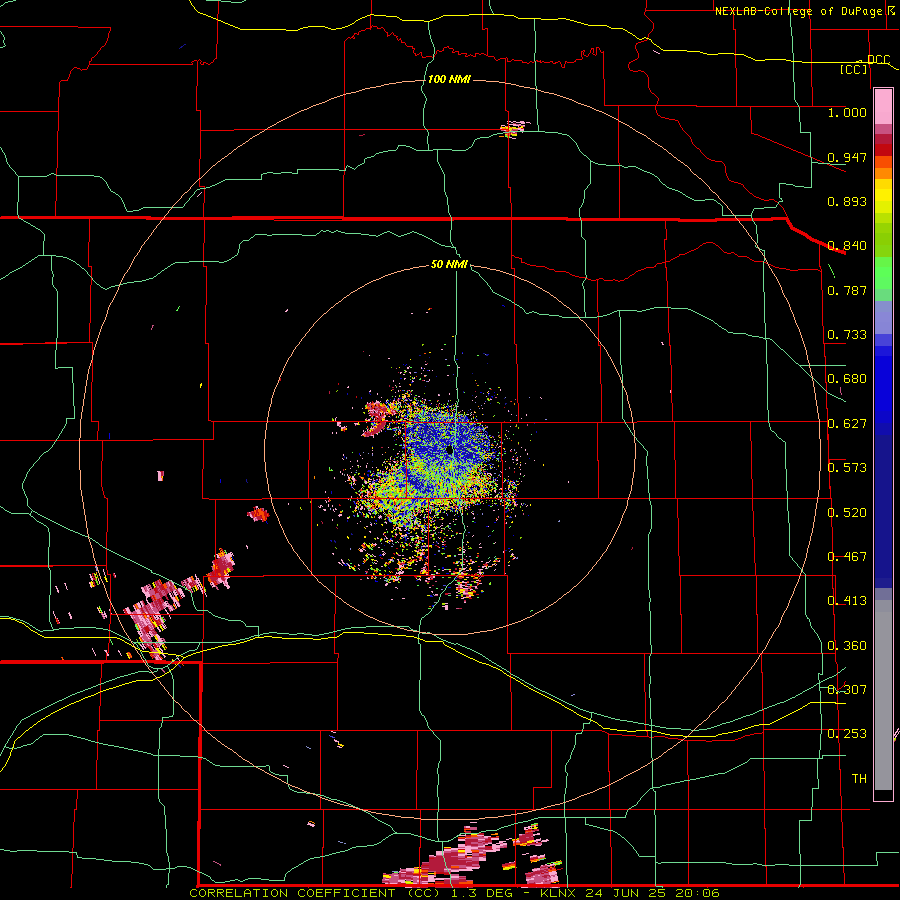The image size is (900, 900).
Task: Click the gray lower segment of color bar
Action: tap(883, 695)
